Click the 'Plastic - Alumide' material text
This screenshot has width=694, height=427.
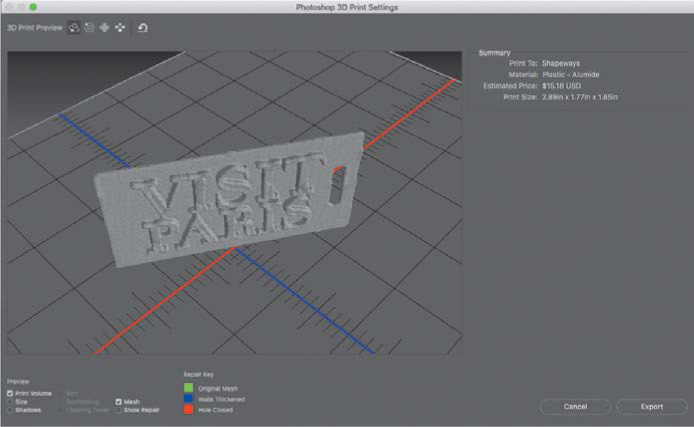point(571,74)
